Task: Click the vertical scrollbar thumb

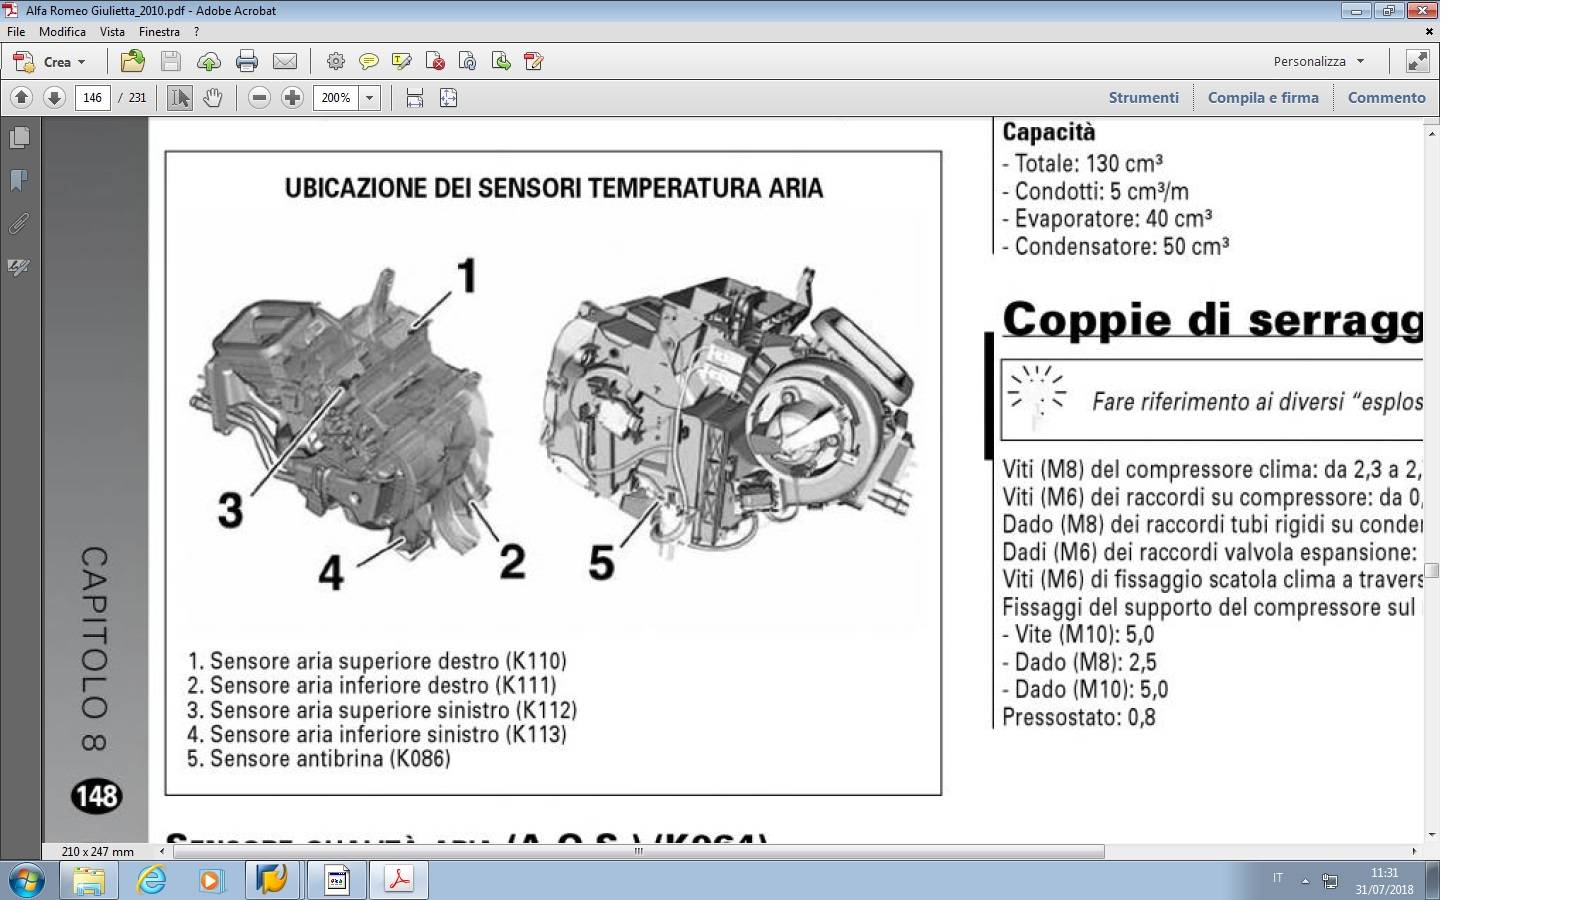Action: tap(1432, 571)
